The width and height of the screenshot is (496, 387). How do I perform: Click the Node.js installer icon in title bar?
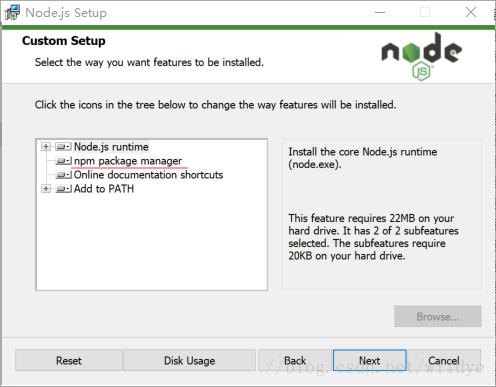click(12, 13)
